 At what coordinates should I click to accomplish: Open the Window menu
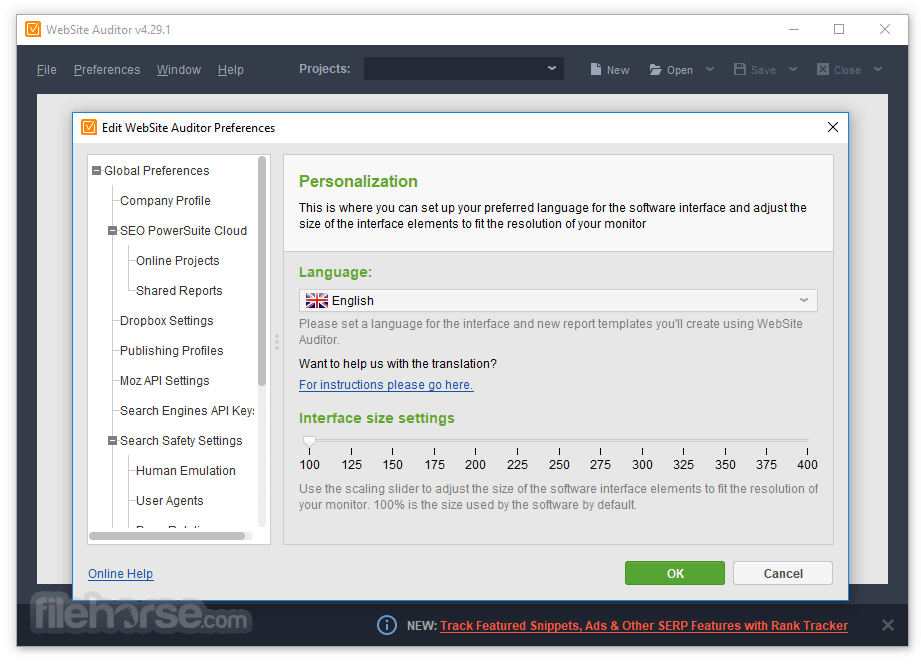point(179,69)
